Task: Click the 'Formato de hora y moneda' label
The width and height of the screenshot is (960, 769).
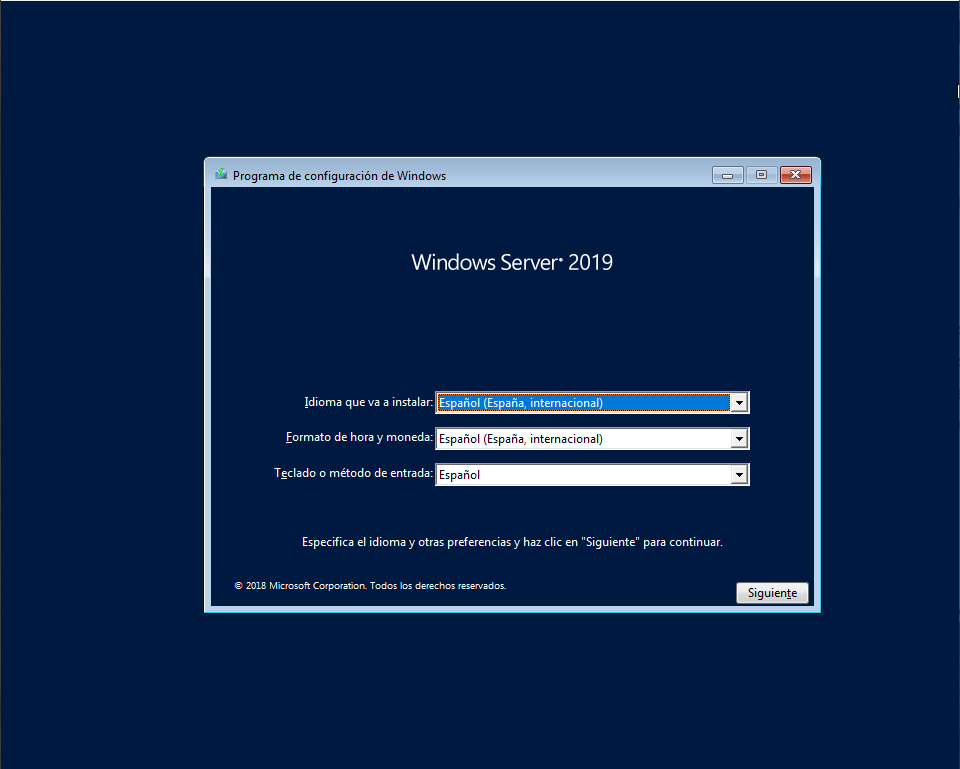Action: [359, 437]
